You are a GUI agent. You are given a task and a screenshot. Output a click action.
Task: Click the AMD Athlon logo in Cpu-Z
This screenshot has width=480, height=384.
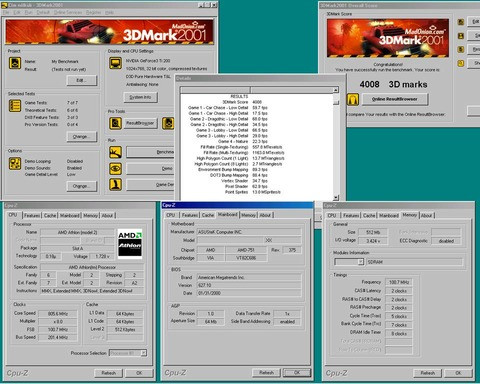(130, 244)
